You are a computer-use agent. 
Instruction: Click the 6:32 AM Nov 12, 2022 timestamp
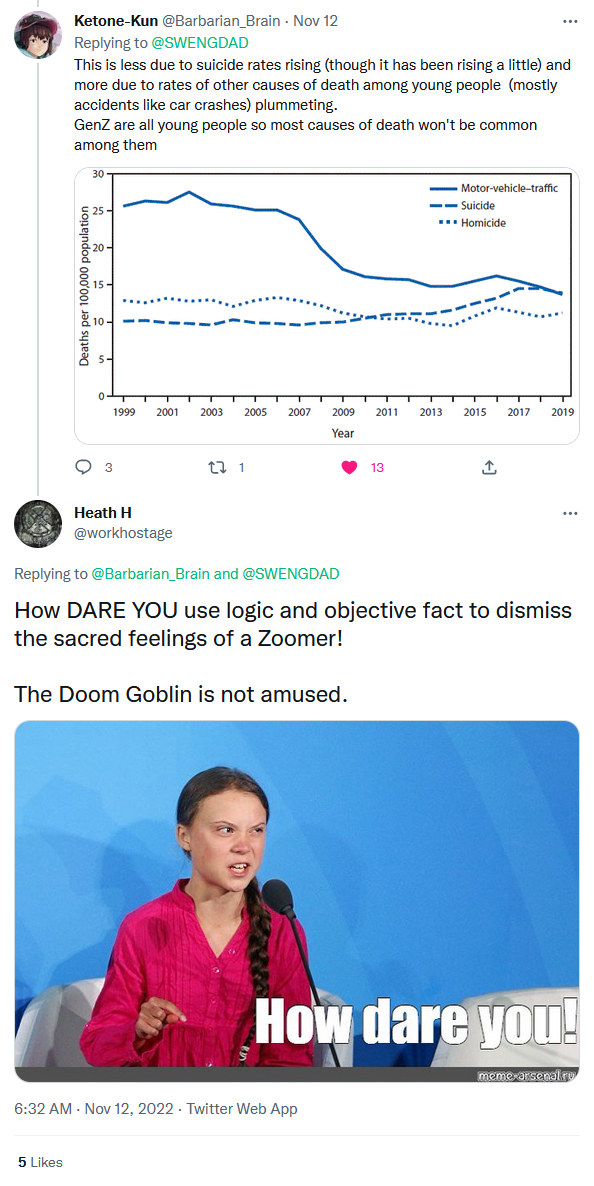coord(95,1109)
